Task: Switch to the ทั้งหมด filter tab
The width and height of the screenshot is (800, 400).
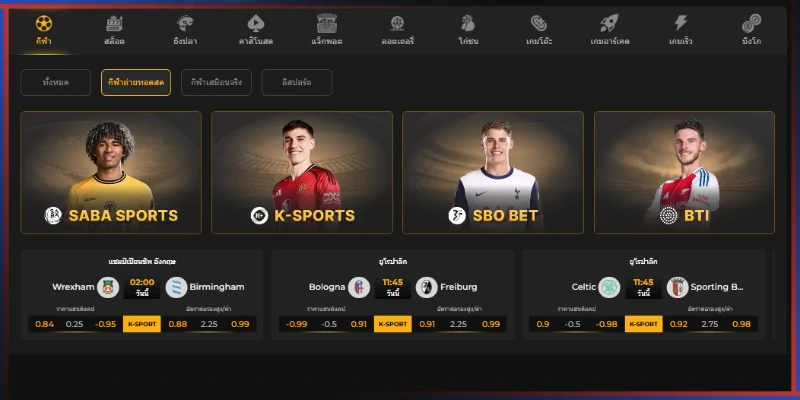Action: 56,83
